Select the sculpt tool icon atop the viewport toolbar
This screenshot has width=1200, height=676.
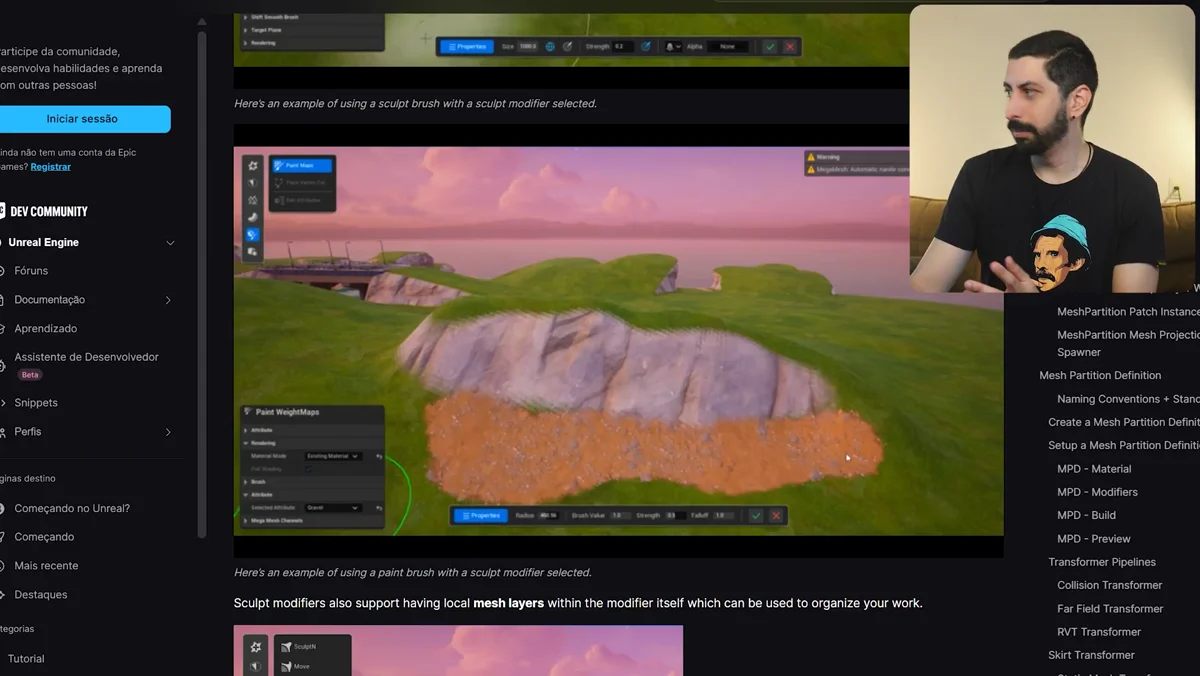coord(253,166)
